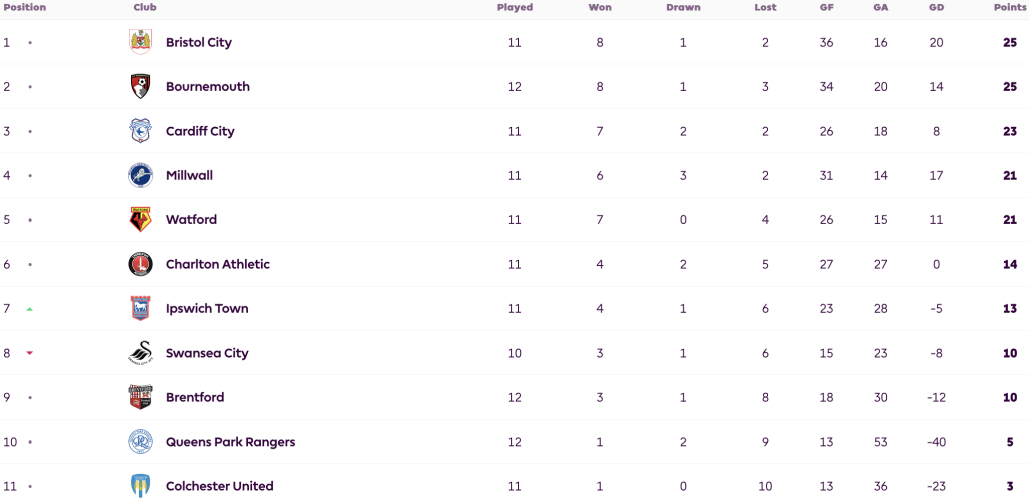Viewport: 1029px width, 500px height.
Task: Open the Queens Park Rangers team link
Action: pos(230,442)
